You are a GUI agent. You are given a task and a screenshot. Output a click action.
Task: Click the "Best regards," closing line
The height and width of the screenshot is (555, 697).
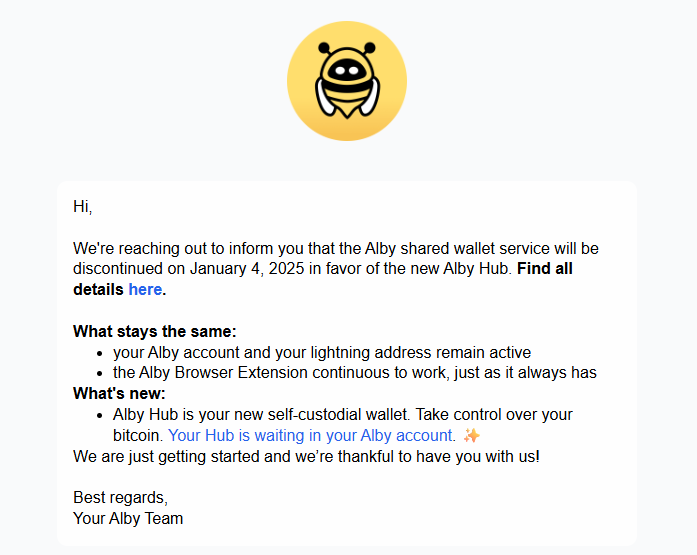pyautogui.click(x=120, y=498)
